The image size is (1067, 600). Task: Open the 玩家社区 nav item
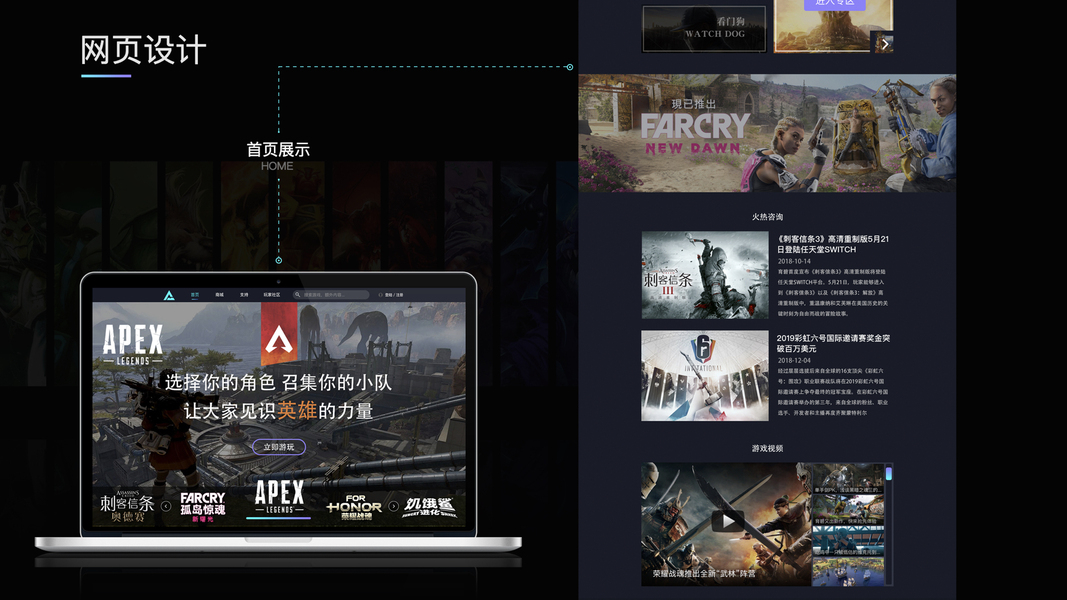point(272,295)
